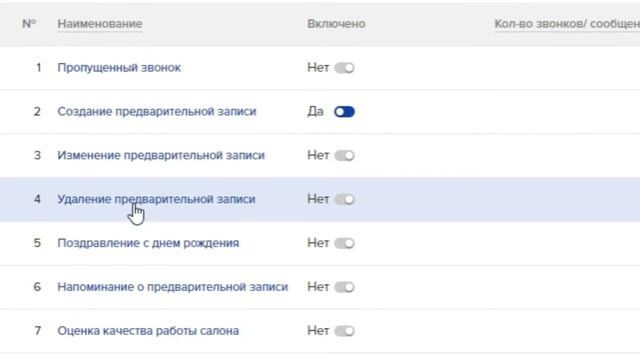Click Нет label in Оценка качества работы салона row
Viewport: 640px width, 360px height.
pyautogui.click(x=318, y=331)
